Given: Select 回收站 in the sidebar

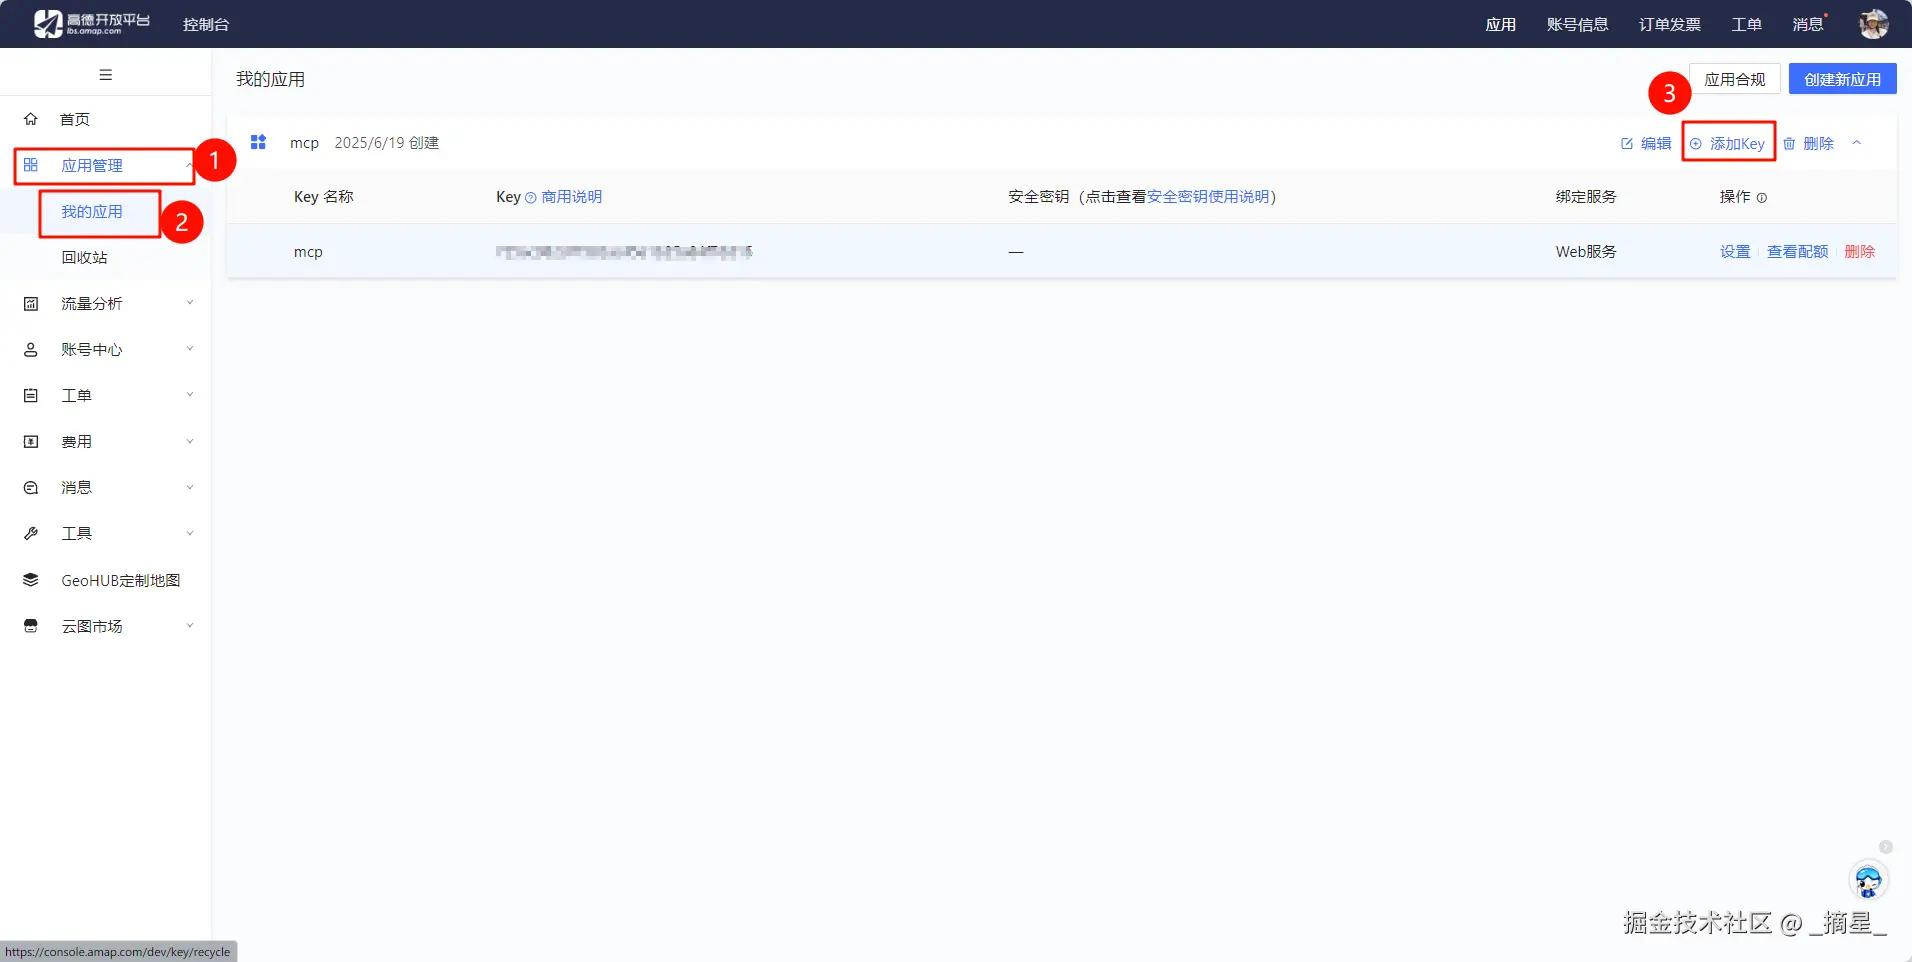Looking at the screenshot, I should [x=84, y=257].
